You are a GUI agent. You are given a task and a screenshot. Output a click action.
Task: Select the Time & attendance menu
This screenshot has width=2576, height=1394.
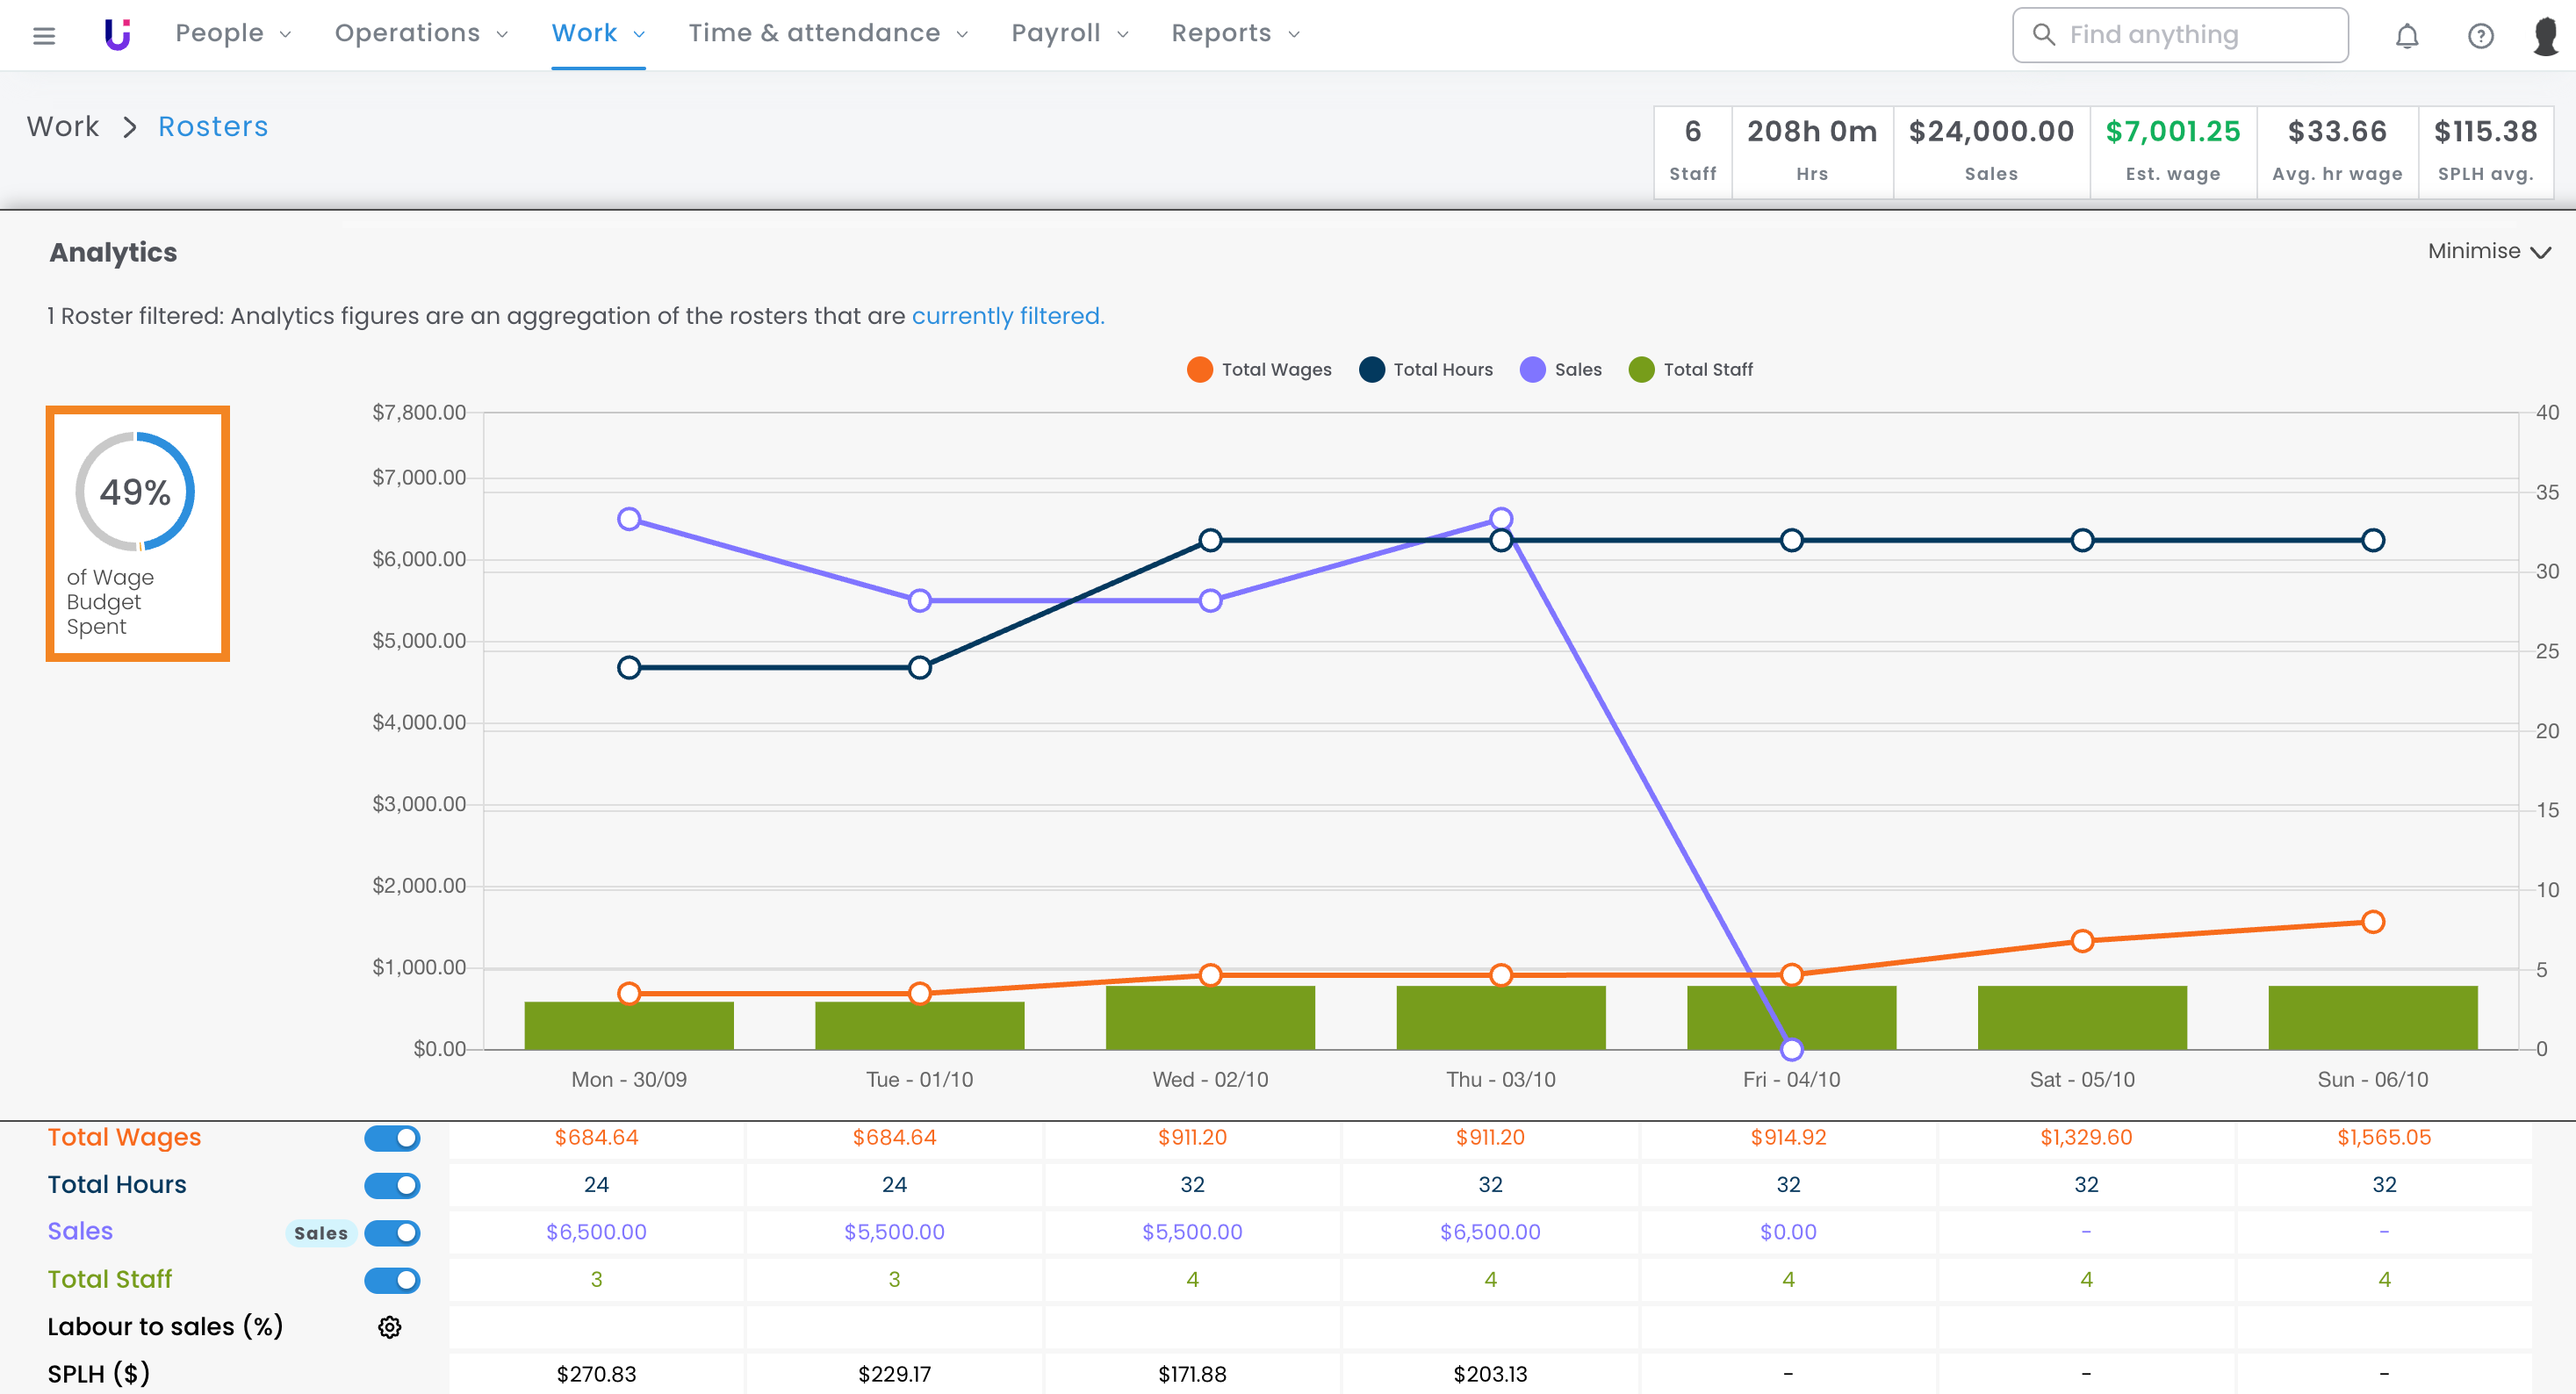(828, 34)
